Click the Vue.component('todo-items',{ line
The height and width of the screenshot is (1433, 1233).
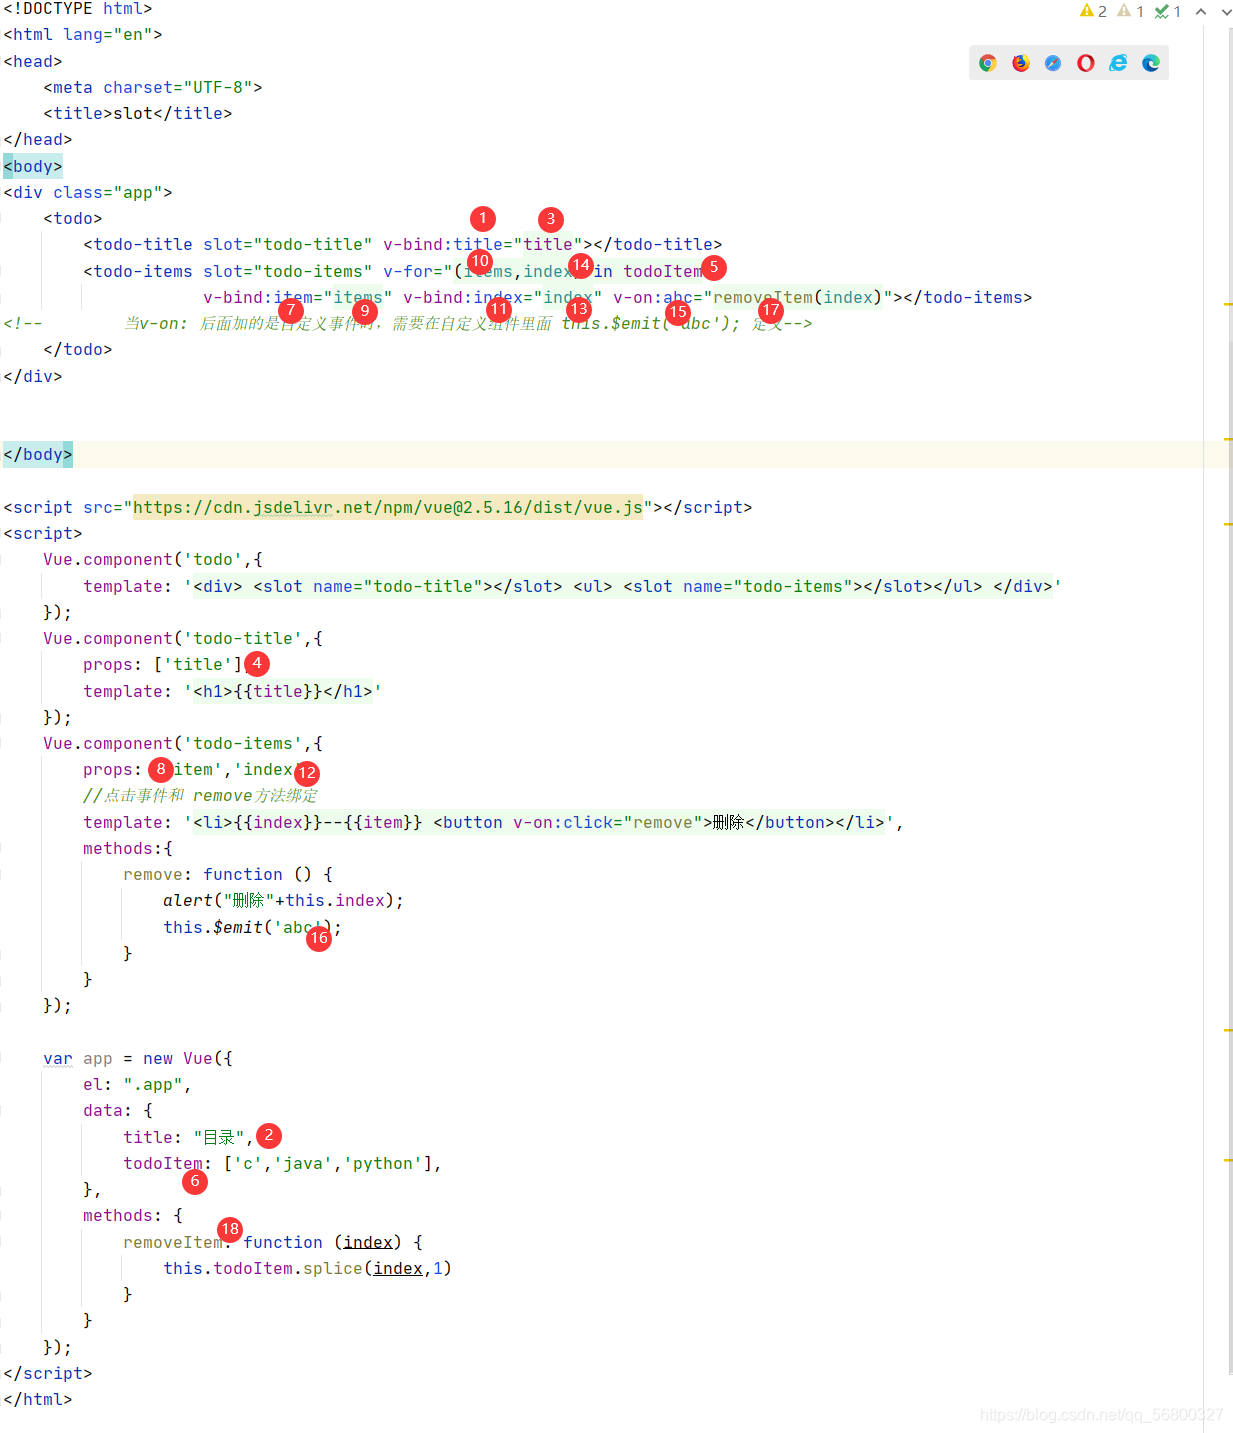[x=183, y=744]
